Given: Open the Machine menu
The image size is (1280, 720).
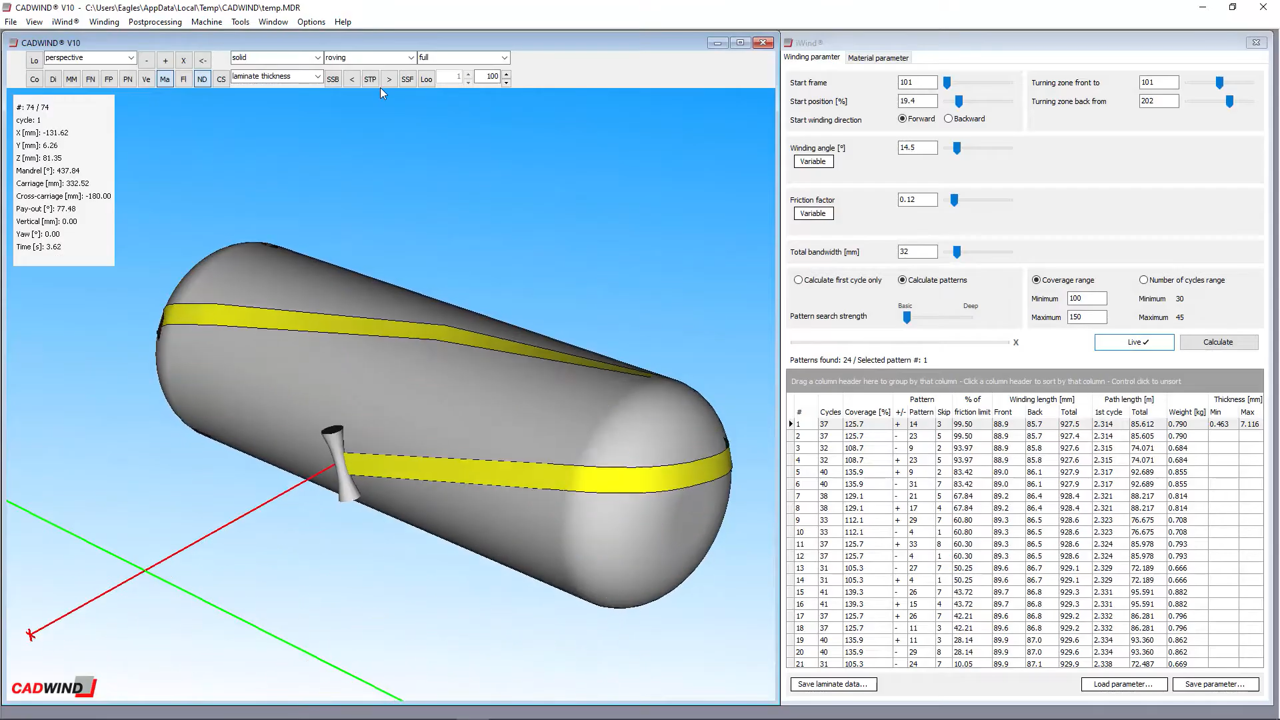Looking at the screenshot, I should [206, 22].
